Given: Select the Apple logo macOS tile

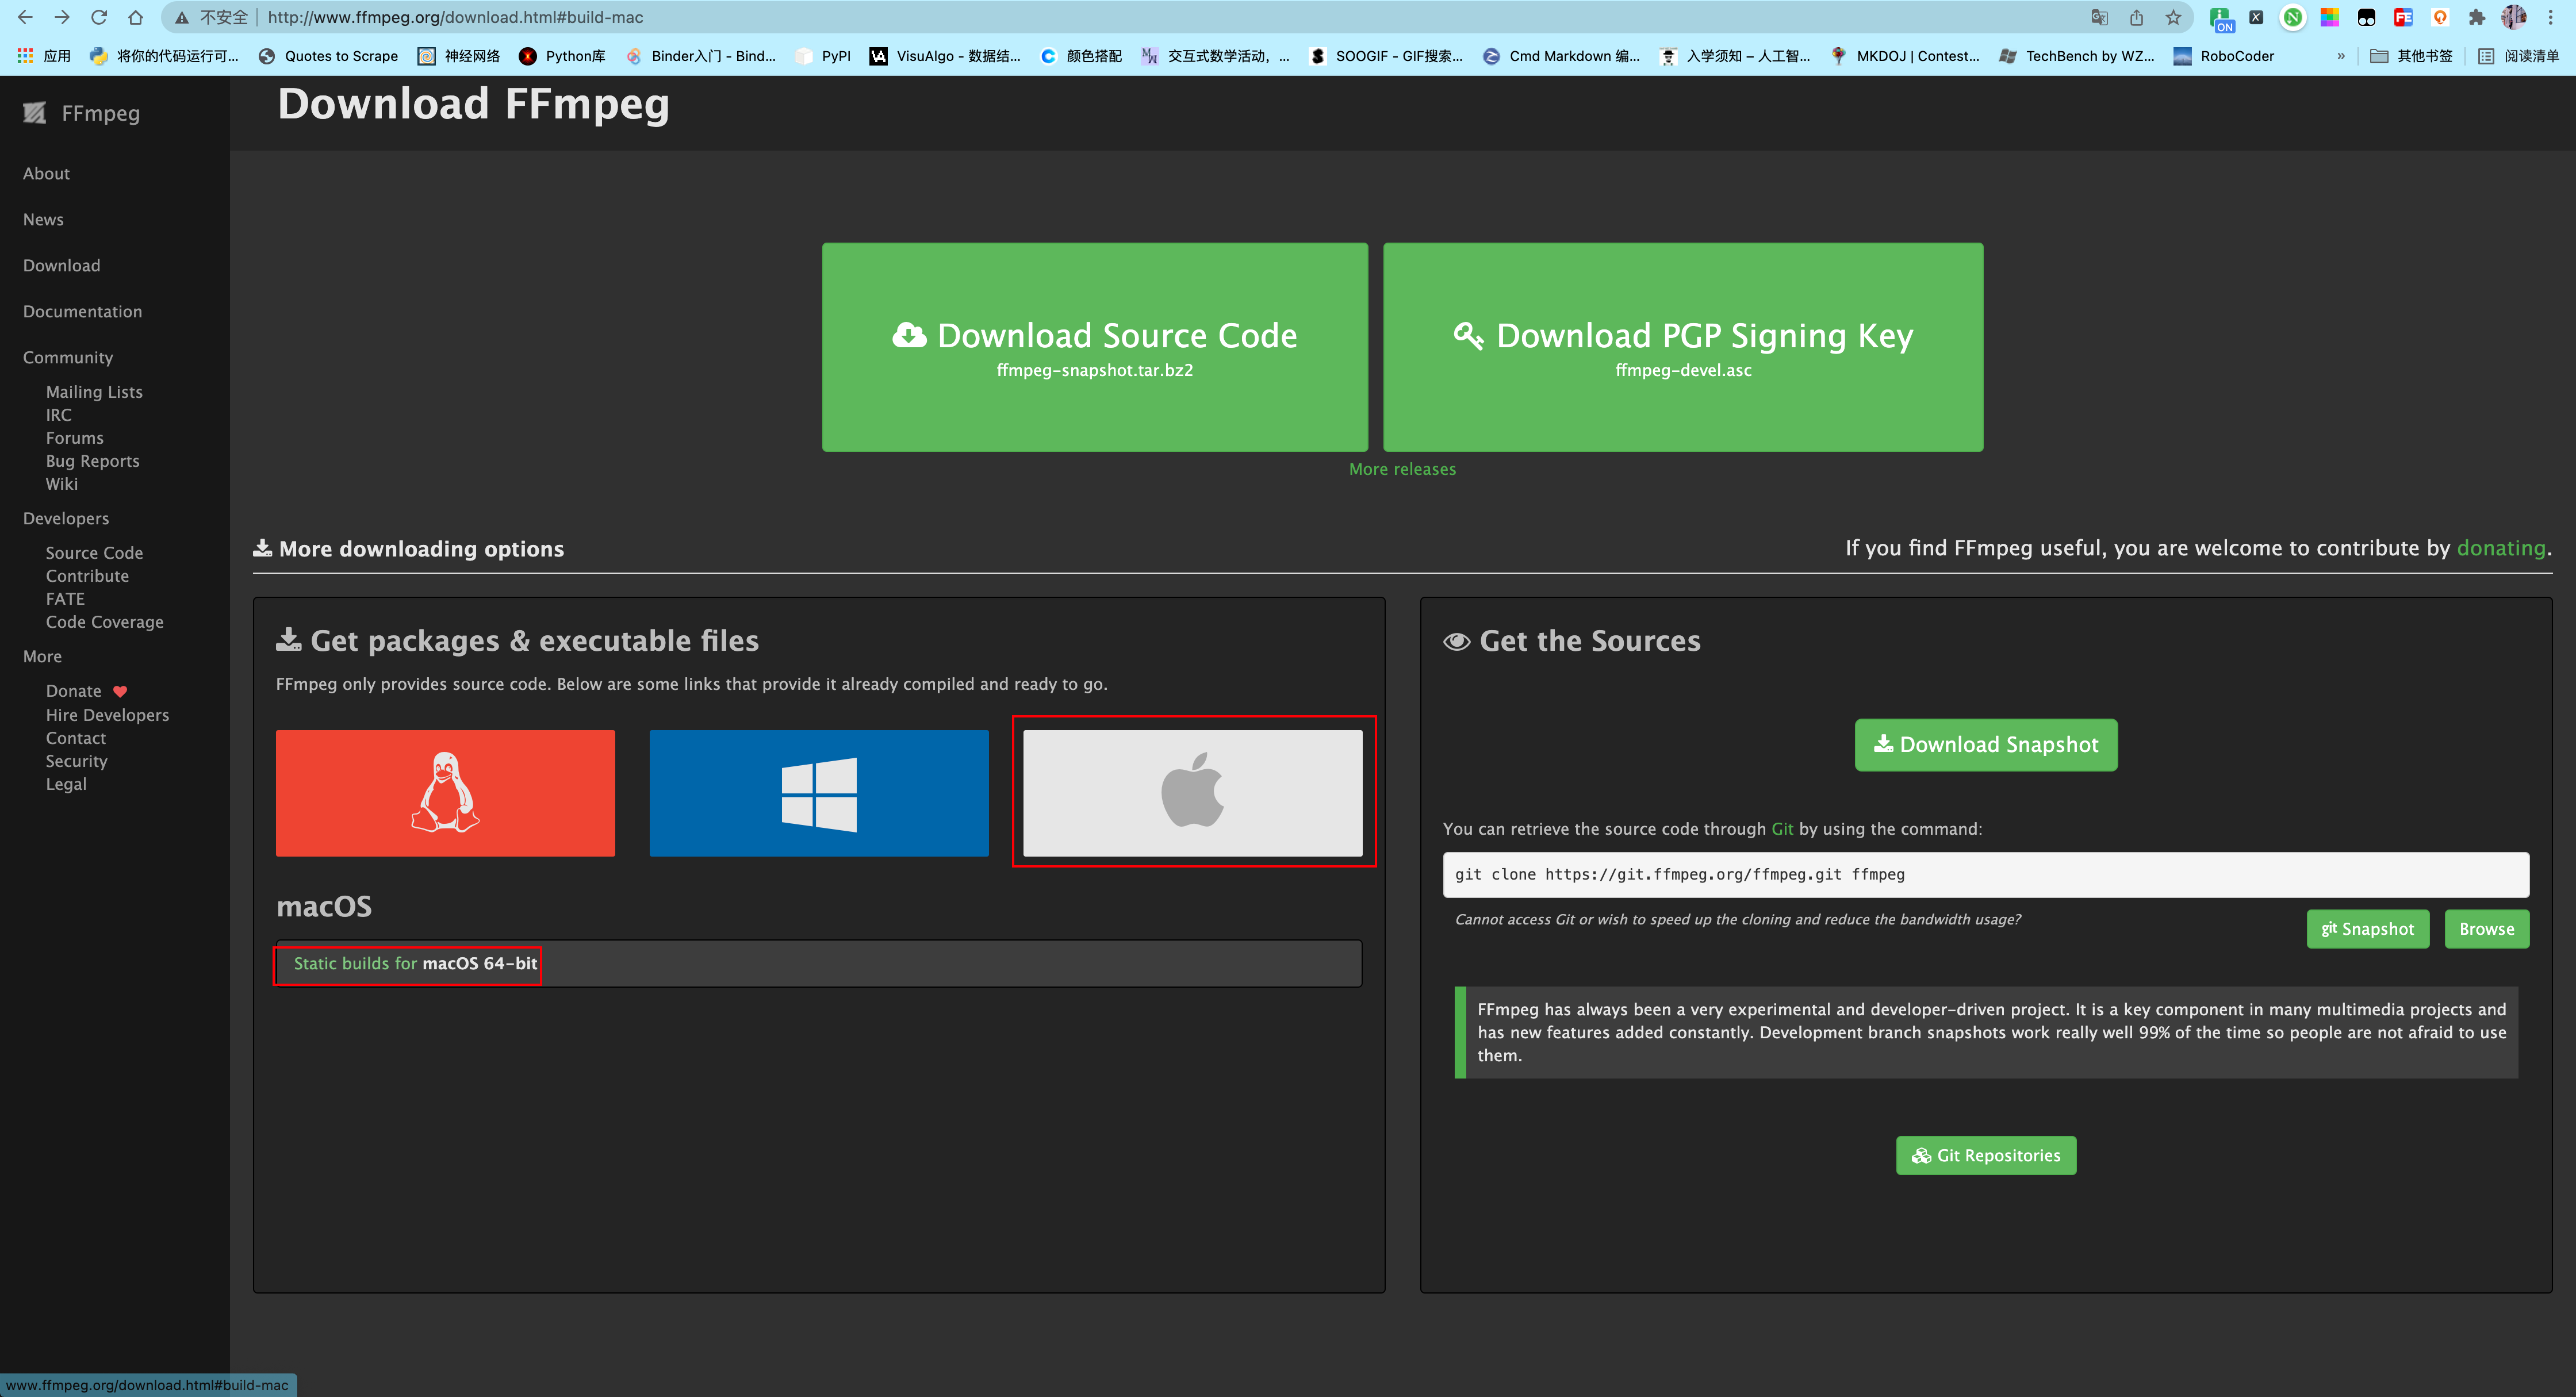Looking at the screenshot, I should [1192, 792].
